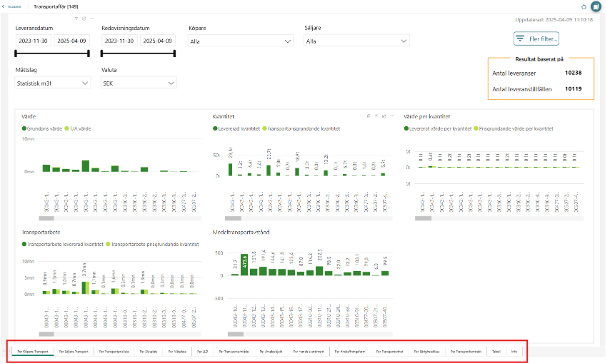Click the home icon in the header
Viewport: 606px width, 364px height.
(584, 7)
